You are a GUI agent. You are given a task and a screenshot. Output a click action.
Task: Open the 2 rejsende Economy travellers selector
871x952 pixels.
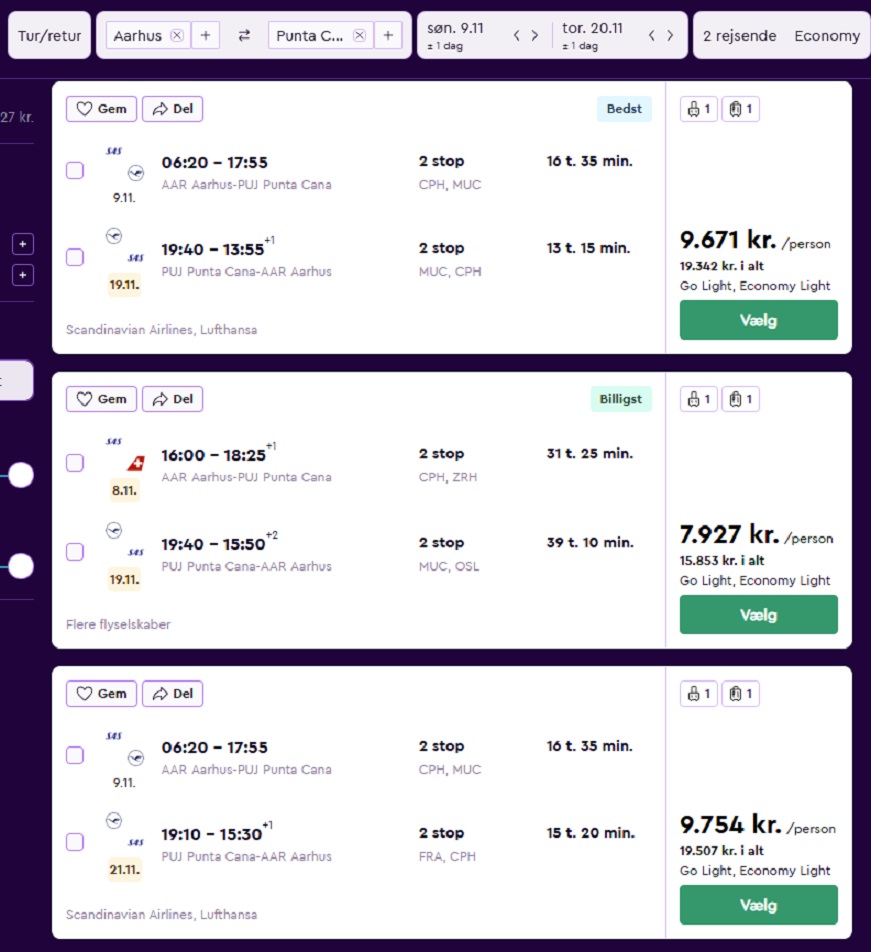click(781, 35)
